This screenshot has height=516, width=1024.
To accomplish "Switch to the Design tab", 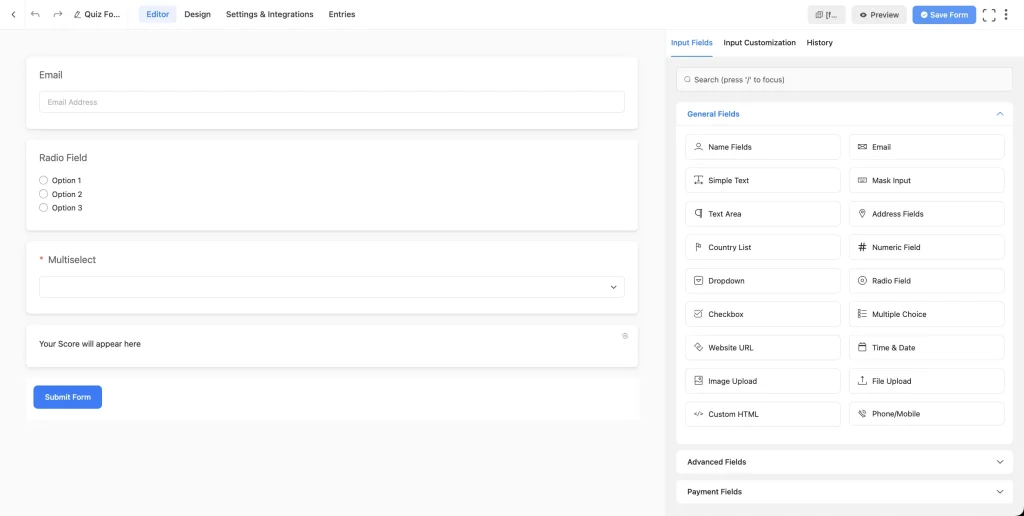I will coord(197,14).
